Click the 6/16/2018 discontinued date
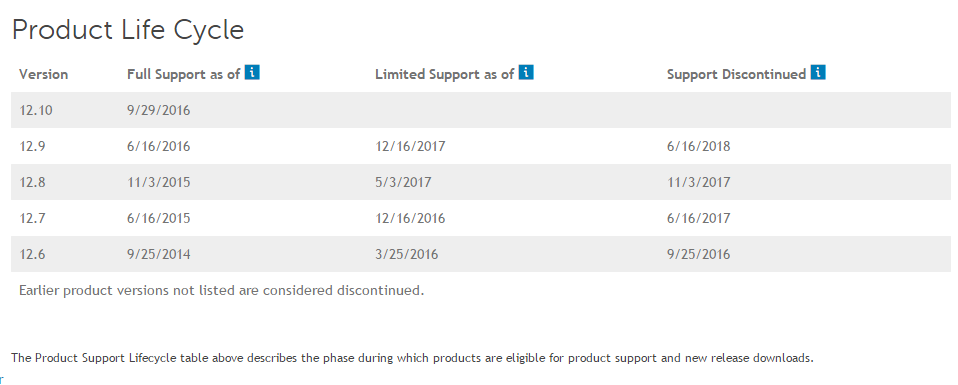This screenshot has width=958, height=385. 698,147
